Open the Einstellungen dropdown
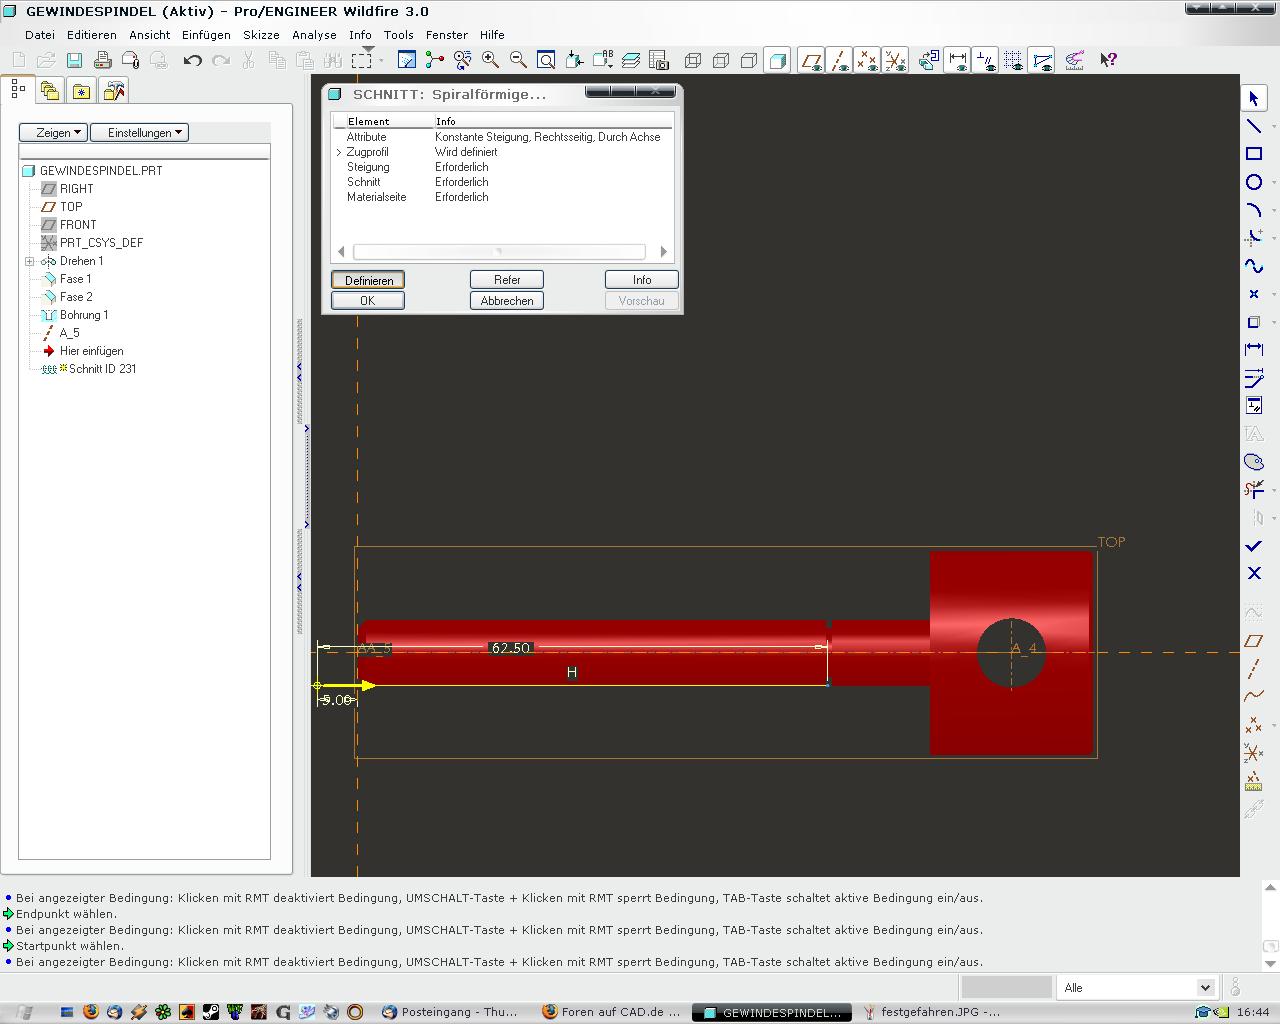Image resolution: width=1280 pixels, height=1024 pixels. (139, 132)
